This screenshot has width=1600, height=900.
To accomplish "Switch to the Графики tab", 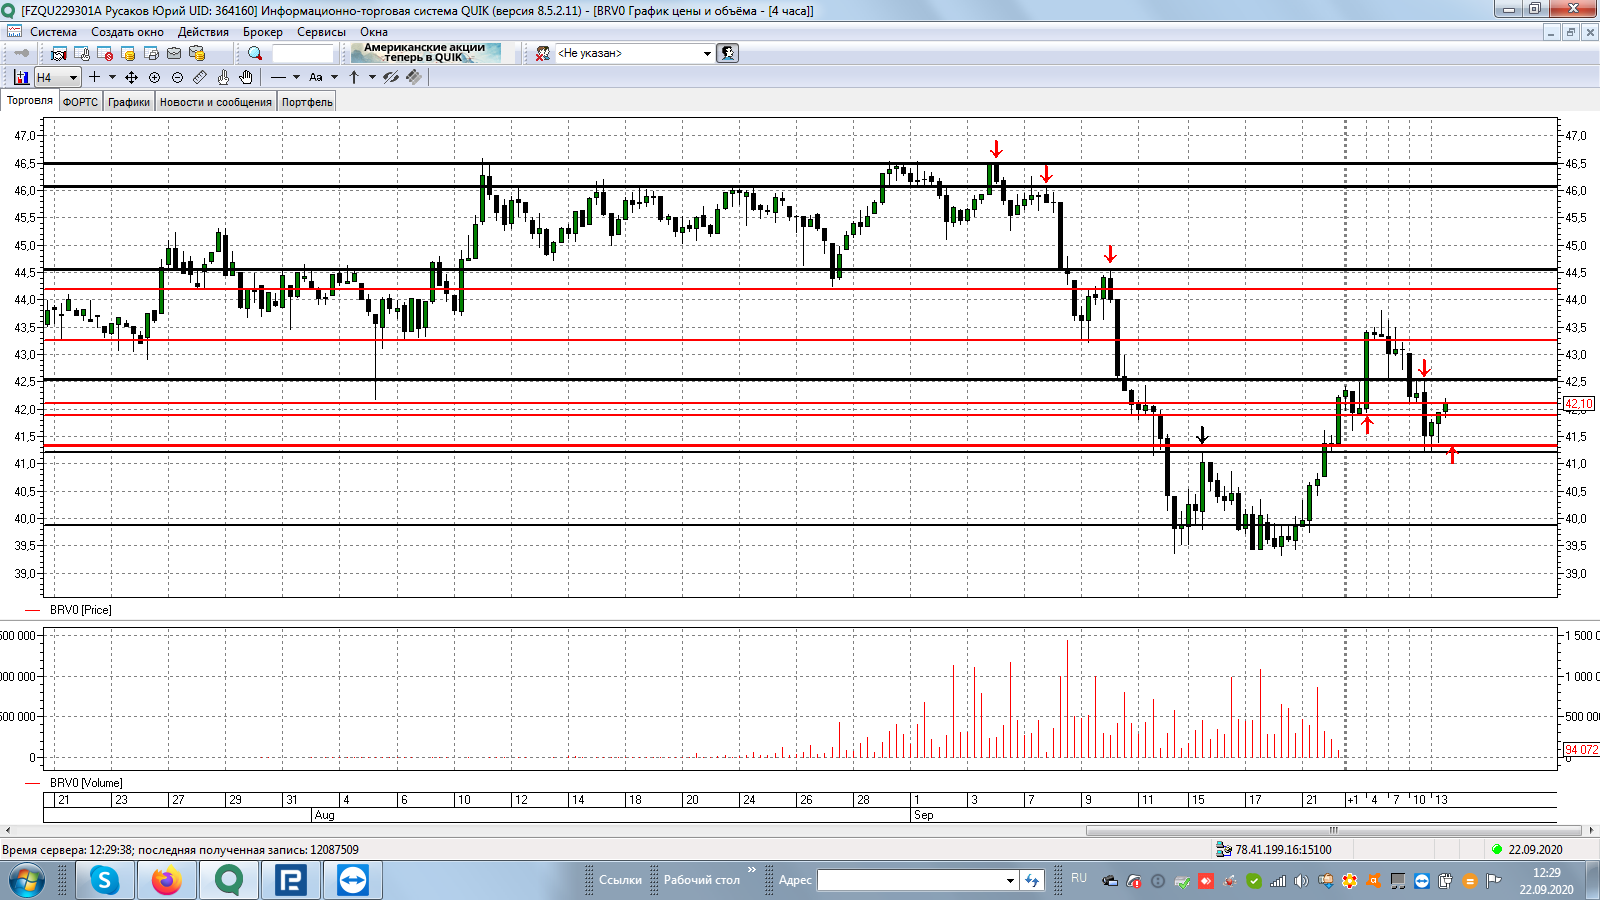I will (x=129, y=102).
